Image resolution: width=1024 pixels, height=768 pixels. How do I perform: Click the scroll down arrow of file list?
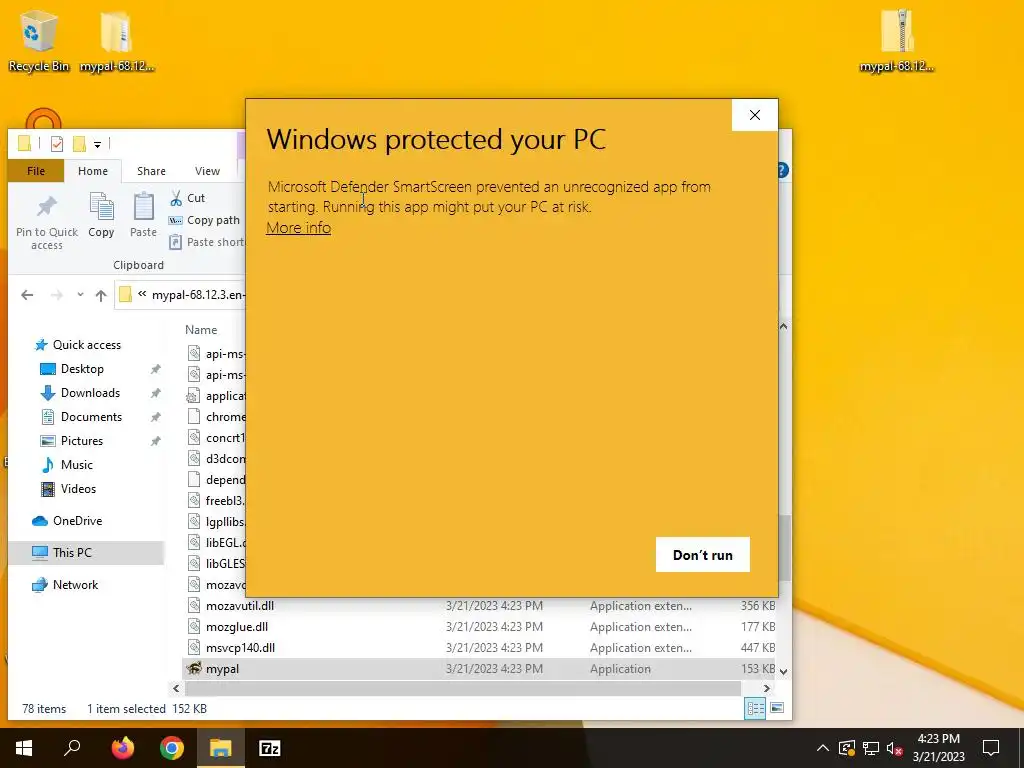click(x=784, y=671)
